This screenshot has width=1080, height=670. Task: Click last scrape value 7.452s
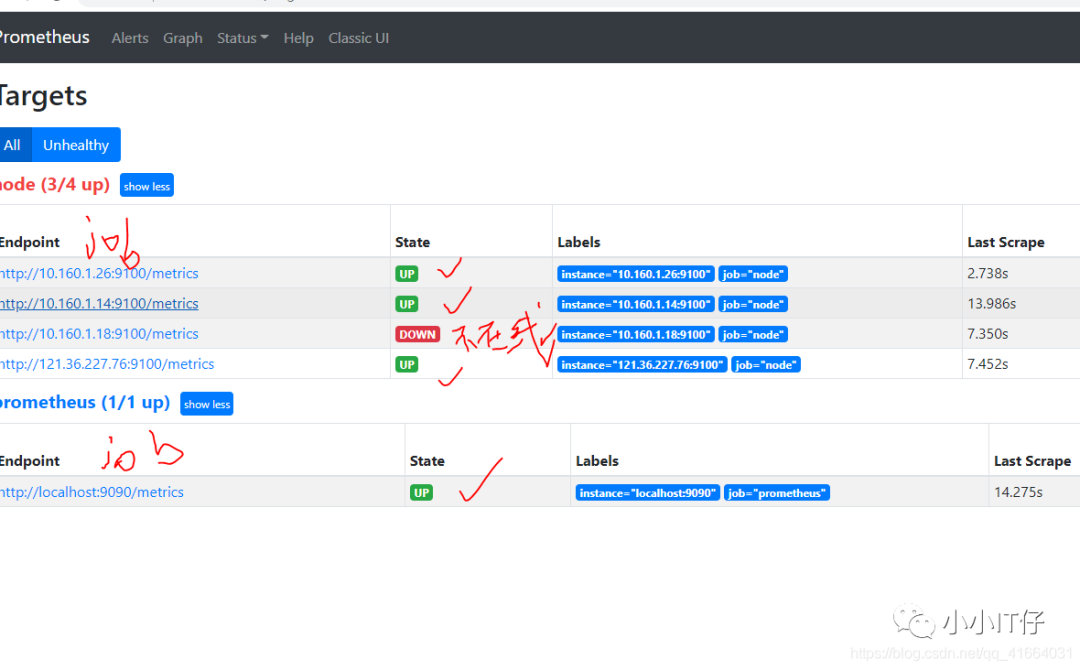point(988,364)
